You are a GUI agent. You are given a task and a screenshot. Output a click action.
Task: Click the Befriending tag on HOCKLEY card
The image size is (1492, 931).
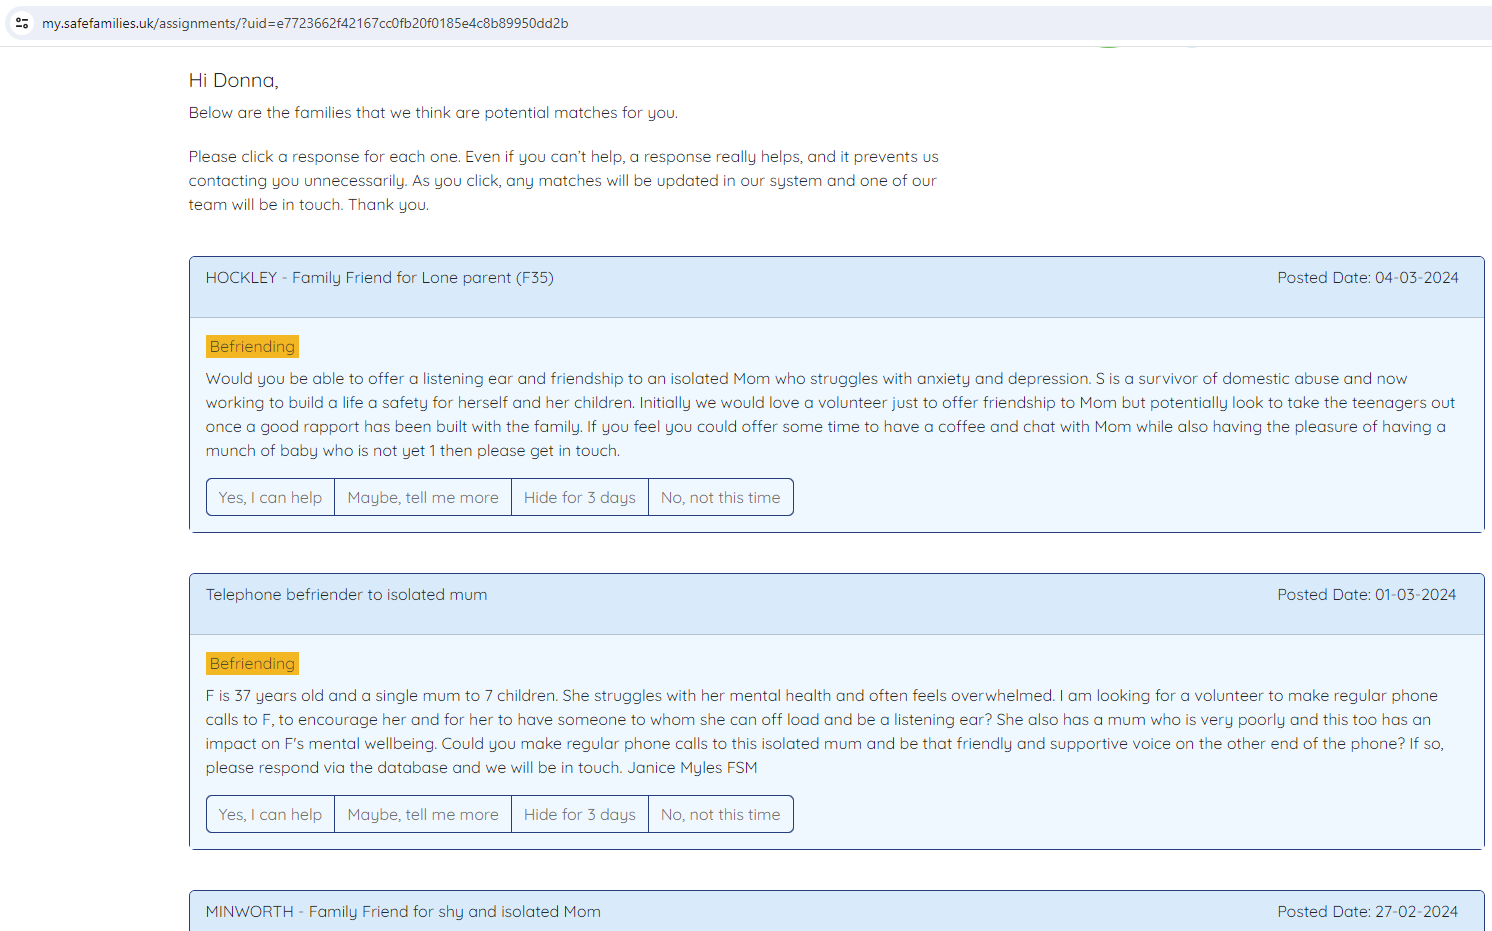252,346
